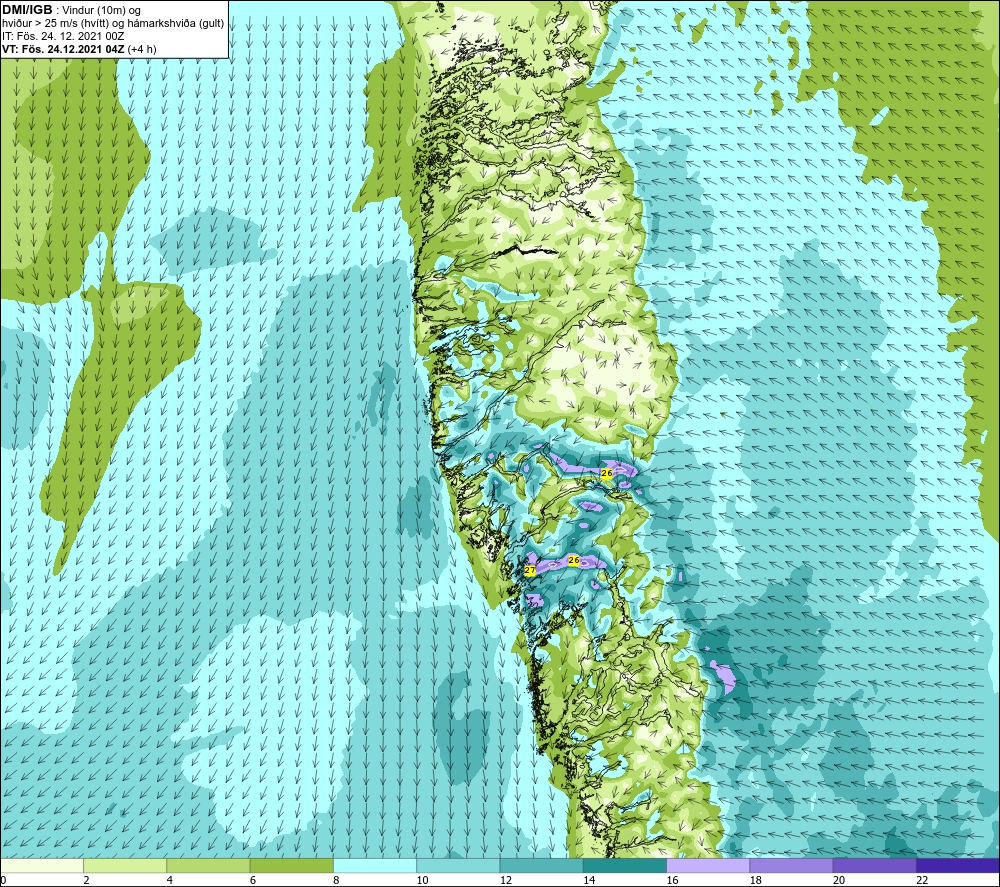1000x887 pixels.
Task: Click the '(+4 h)' forecast offset text
Action: 142,49
